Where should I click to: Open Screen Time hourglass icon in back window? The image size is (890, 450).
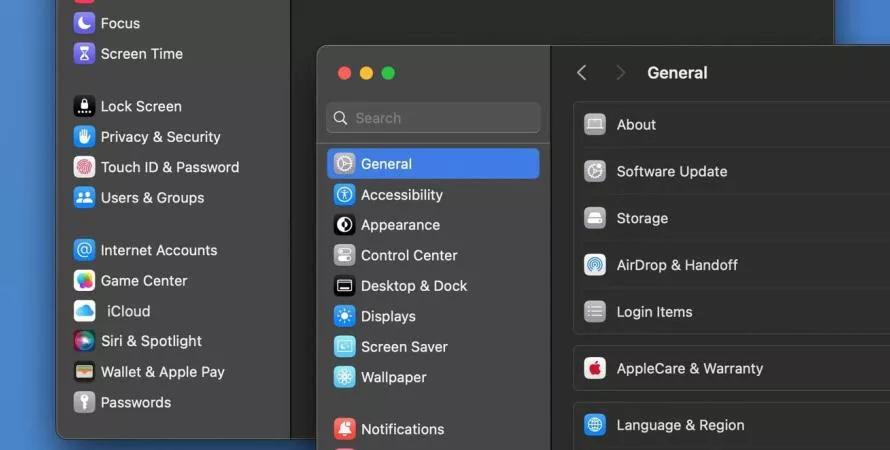(84, 53)
